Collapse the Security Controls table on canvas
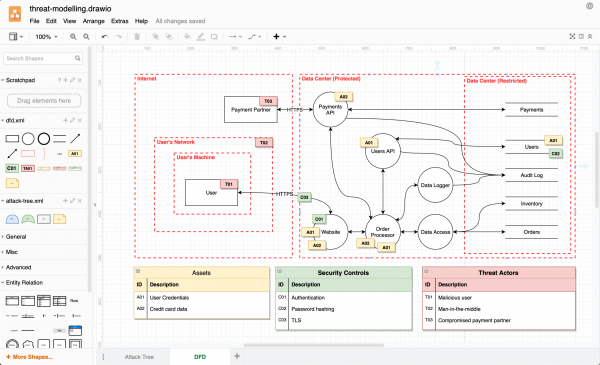This screenshot has height=365, width=600. pos(280,271)
